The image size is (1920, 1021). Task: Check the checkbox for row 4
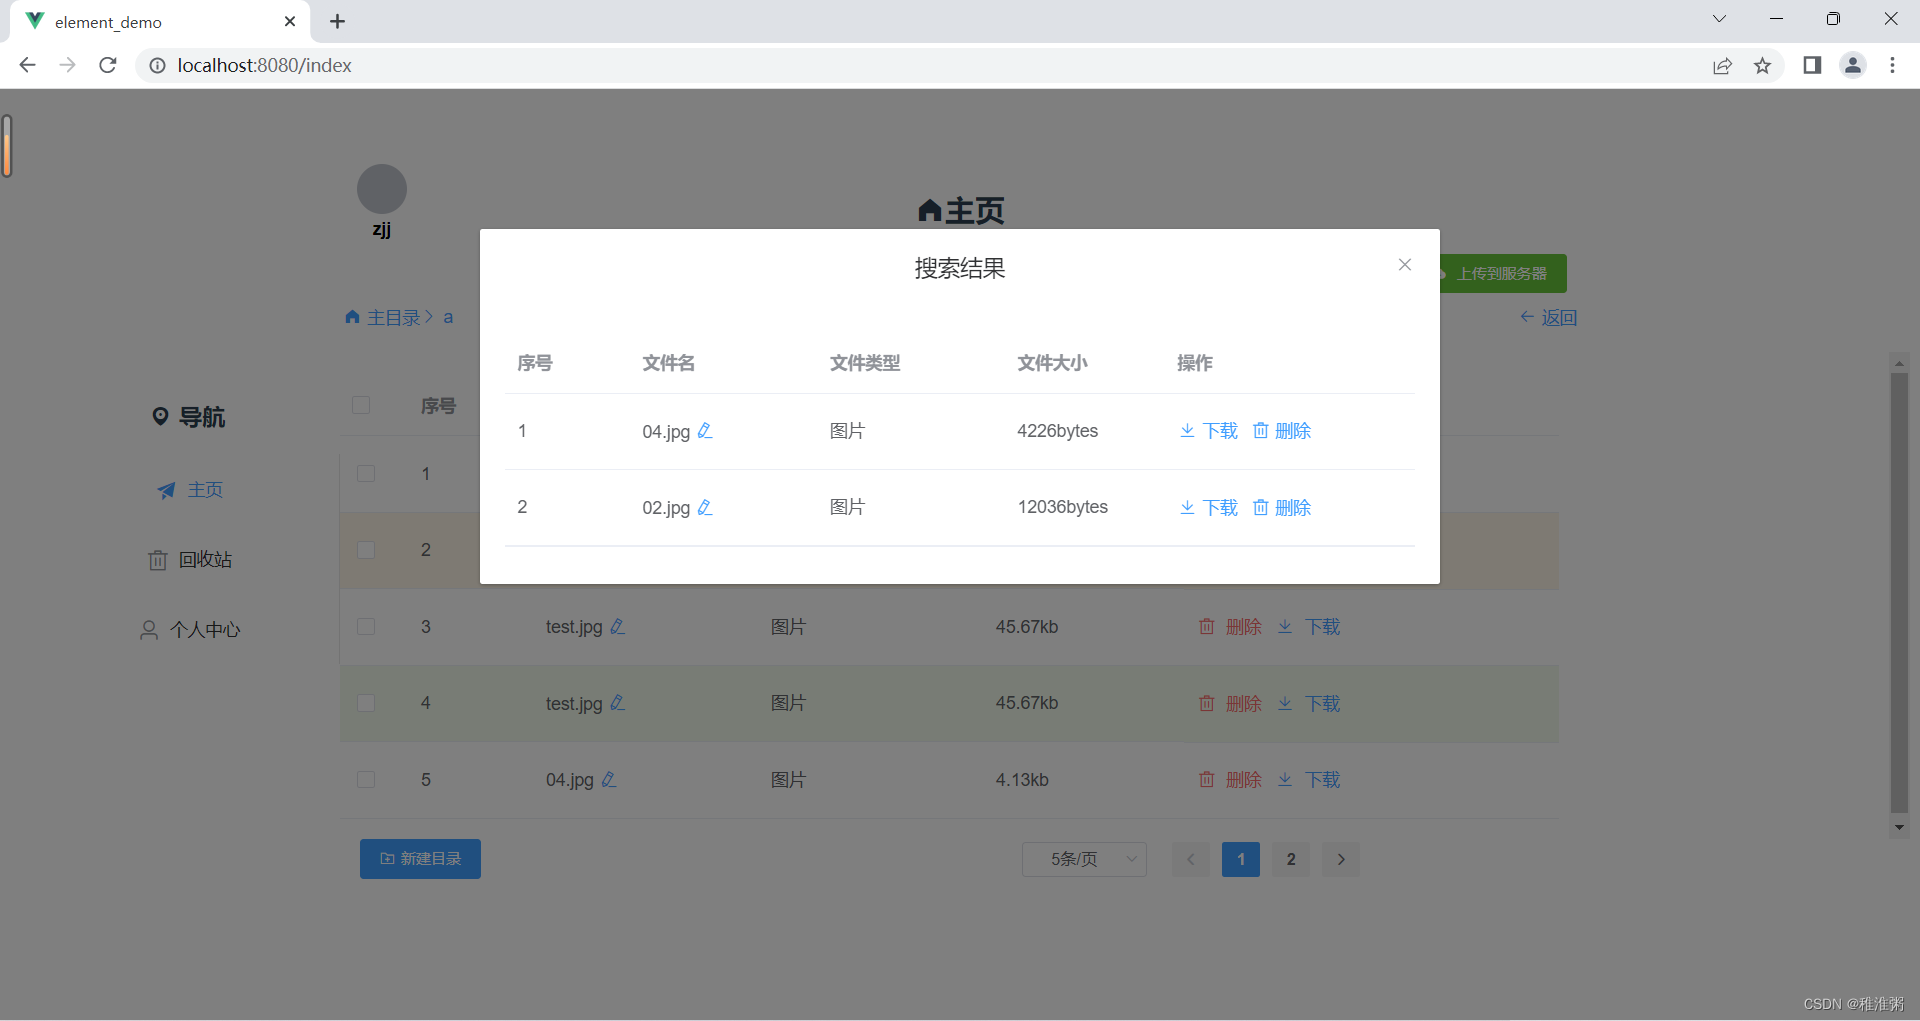366,703
